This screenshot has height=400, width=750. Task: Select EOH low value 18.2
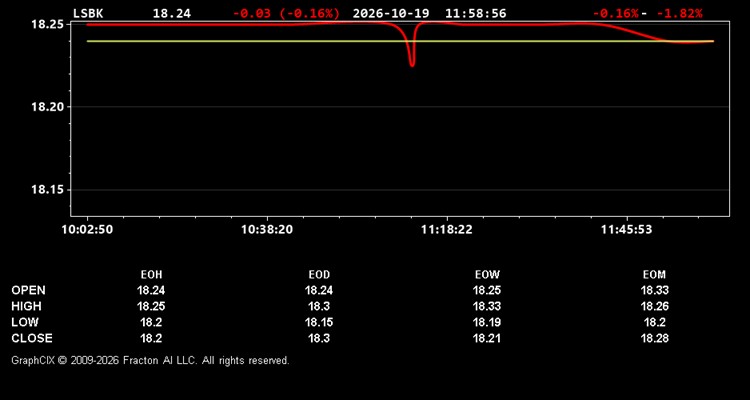151,322
